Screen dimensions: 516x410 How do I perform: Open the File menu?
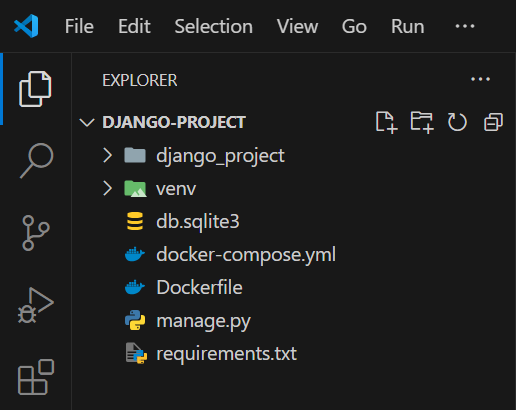tap(79, 26)
